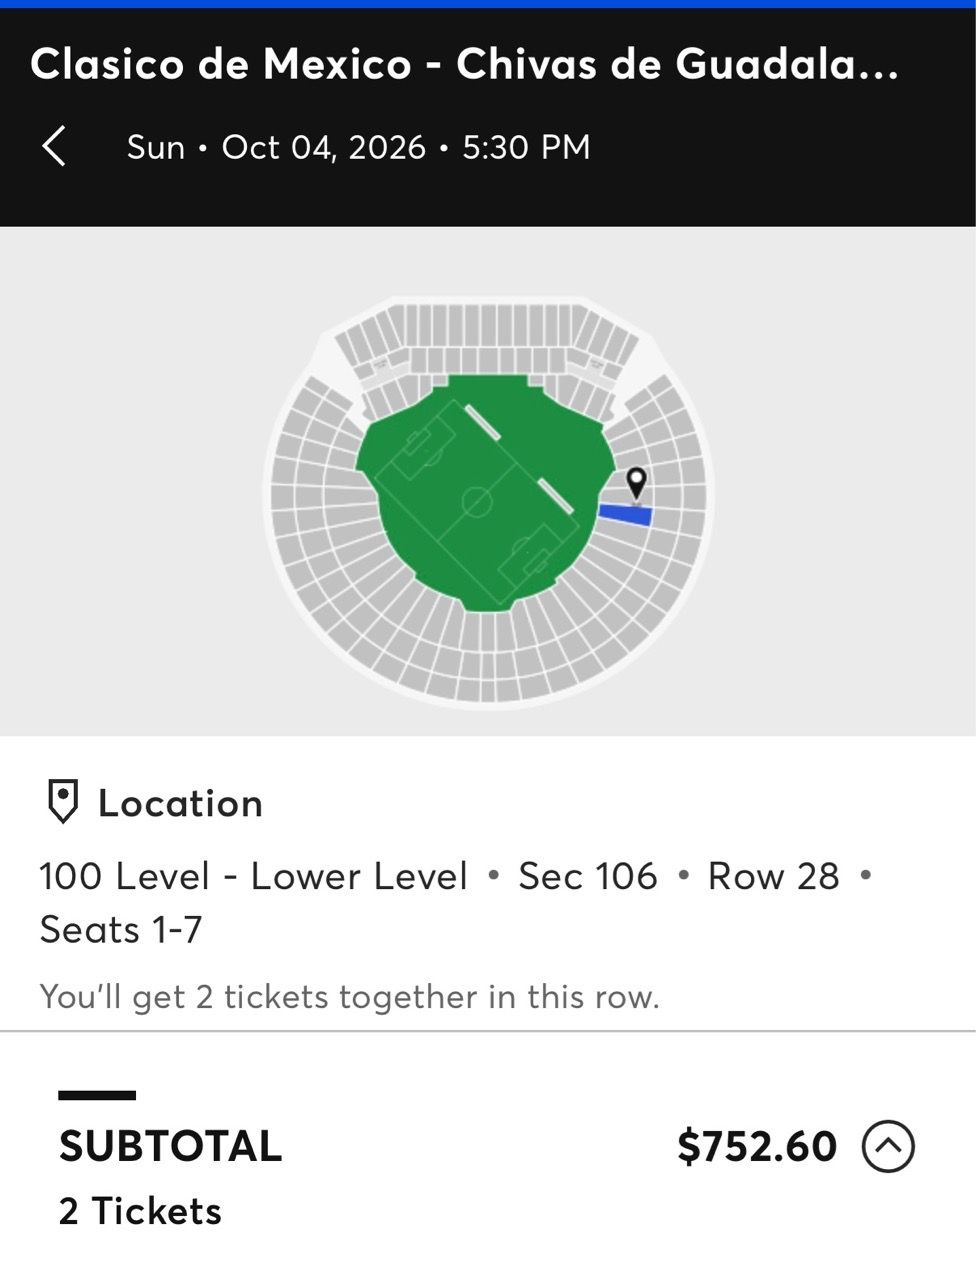This screenshot has width=976, height=1280.
Task: Tap the left goal area on the pitch
Action: [x=419, y=448]
